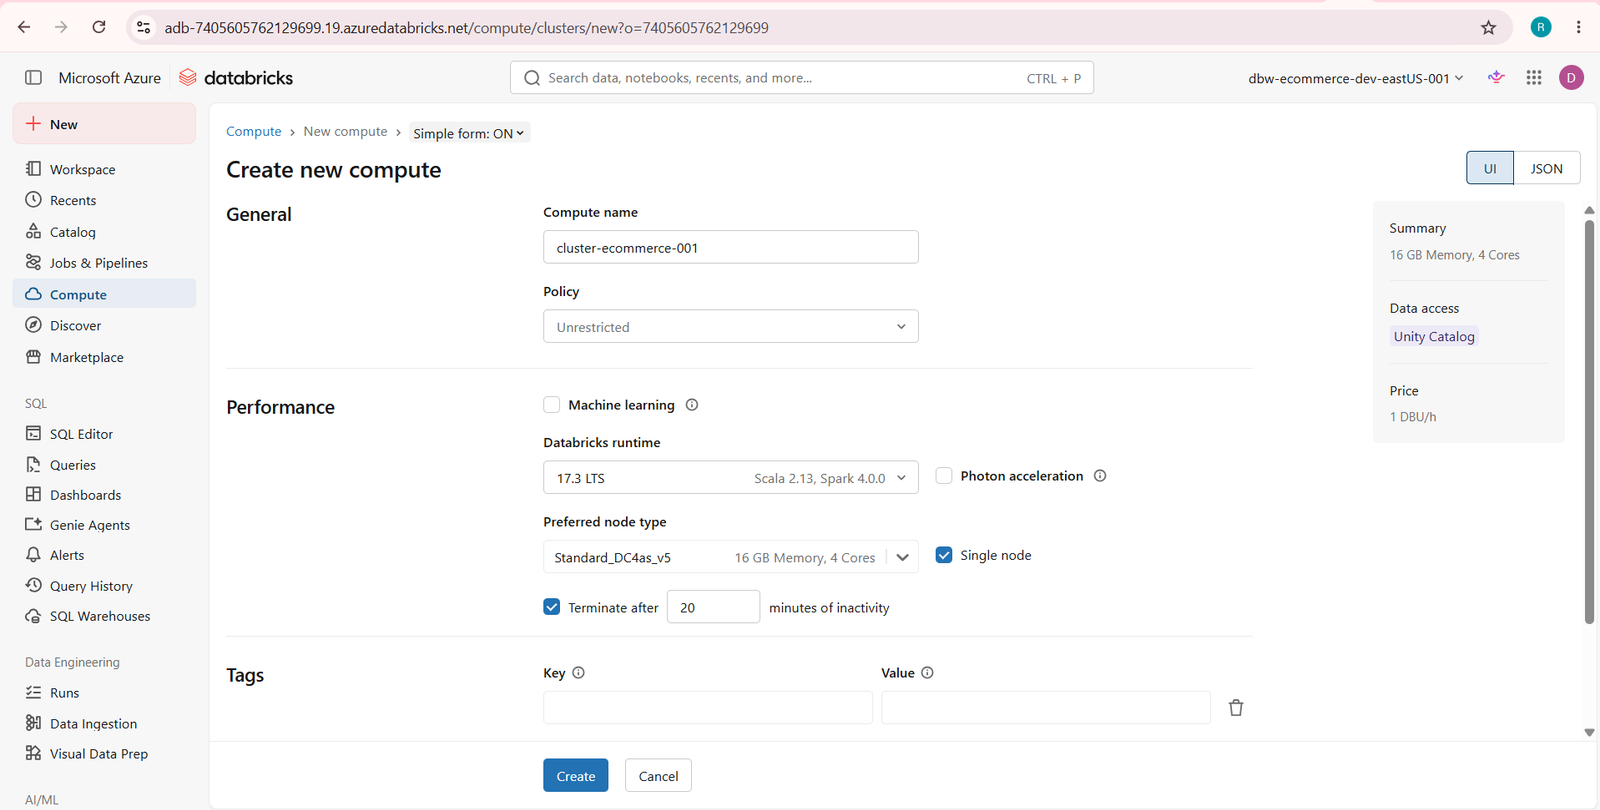Collapse sidebar using the panel icon
The width and height of the screenshot is (1600, 810).
pos(33,77)
